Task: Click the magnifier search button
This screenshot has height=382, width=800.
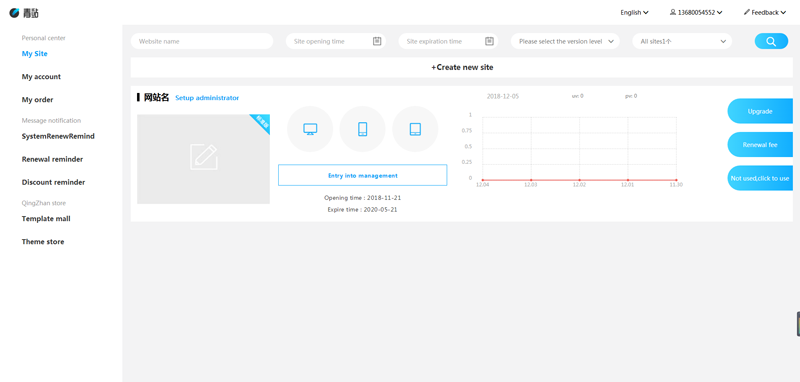Action: pos(771,41)
